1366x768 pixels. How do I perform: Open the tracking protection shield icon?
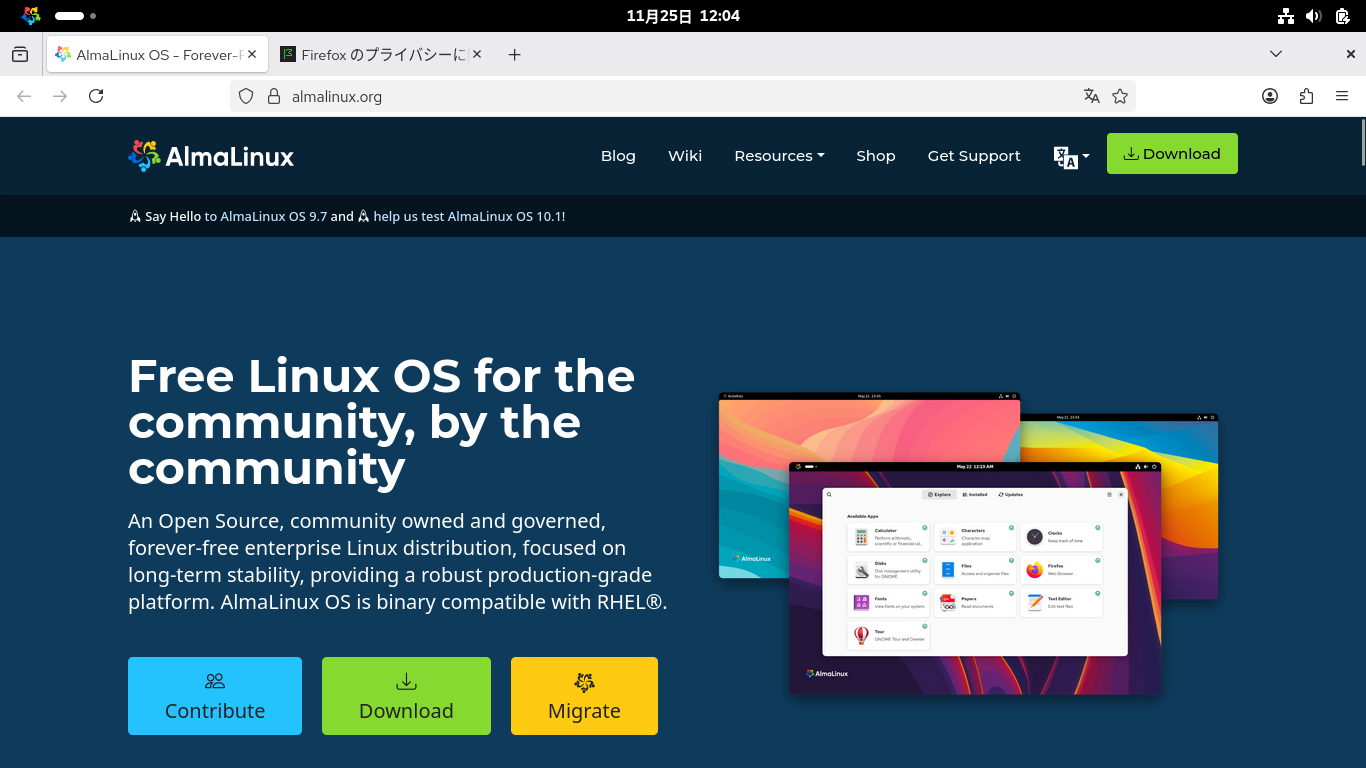pyautogui.click(x=246, y=96)
